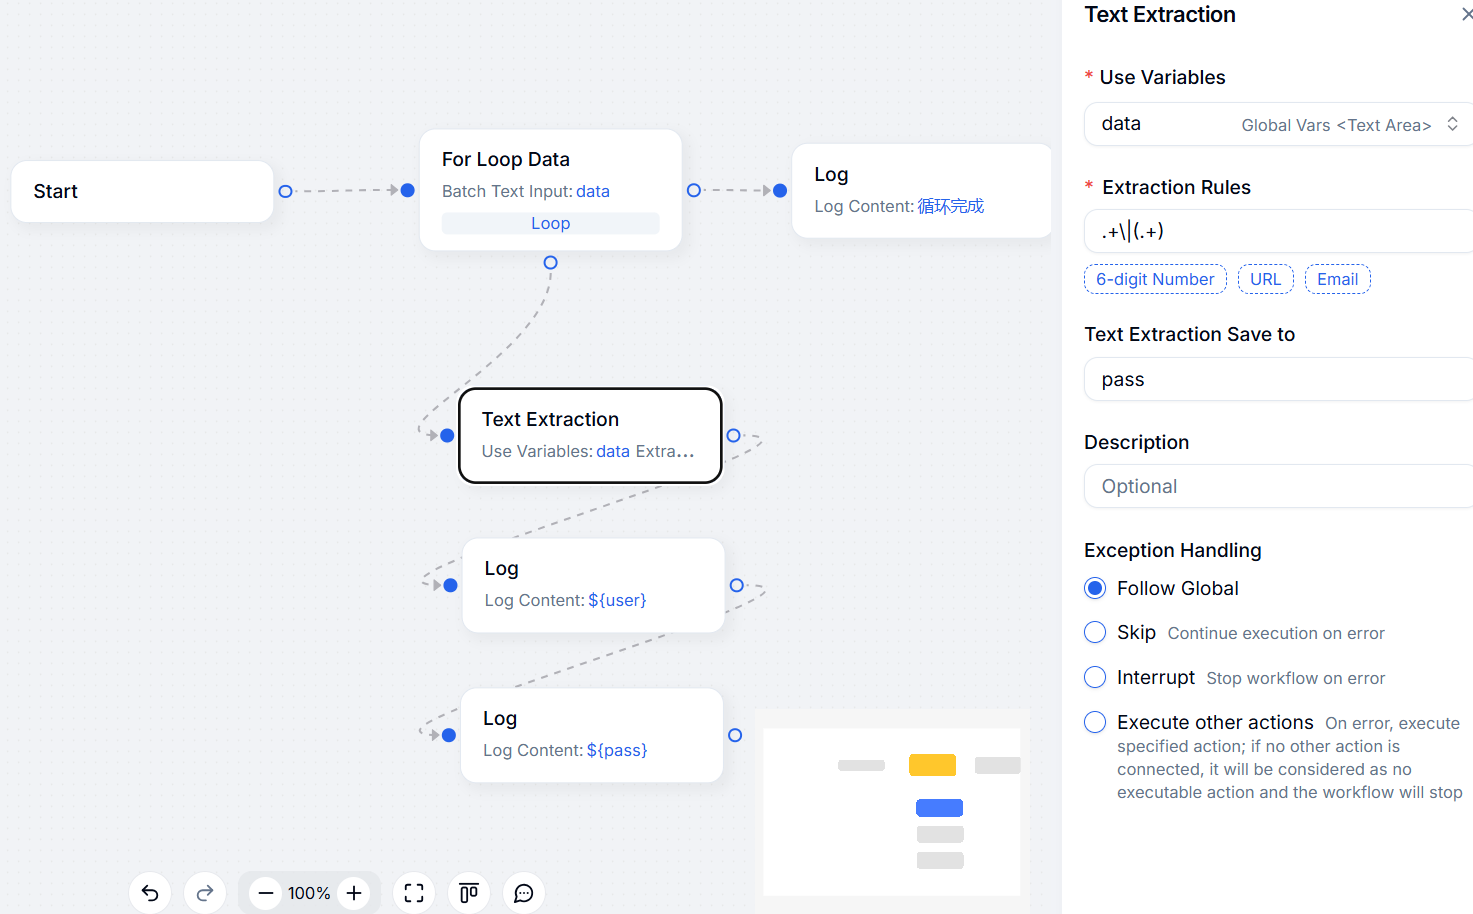Click the Description optional input field

click(1278, 486)
